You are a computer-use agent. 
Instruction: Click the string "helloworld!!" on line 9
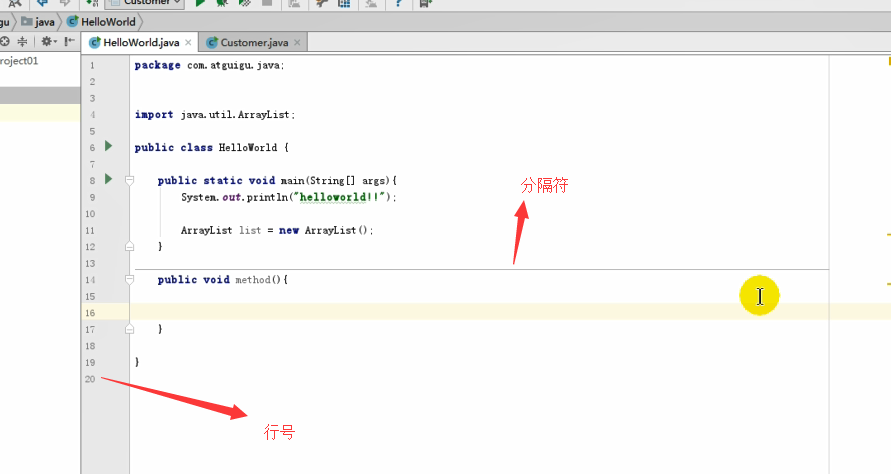(340, 197)
